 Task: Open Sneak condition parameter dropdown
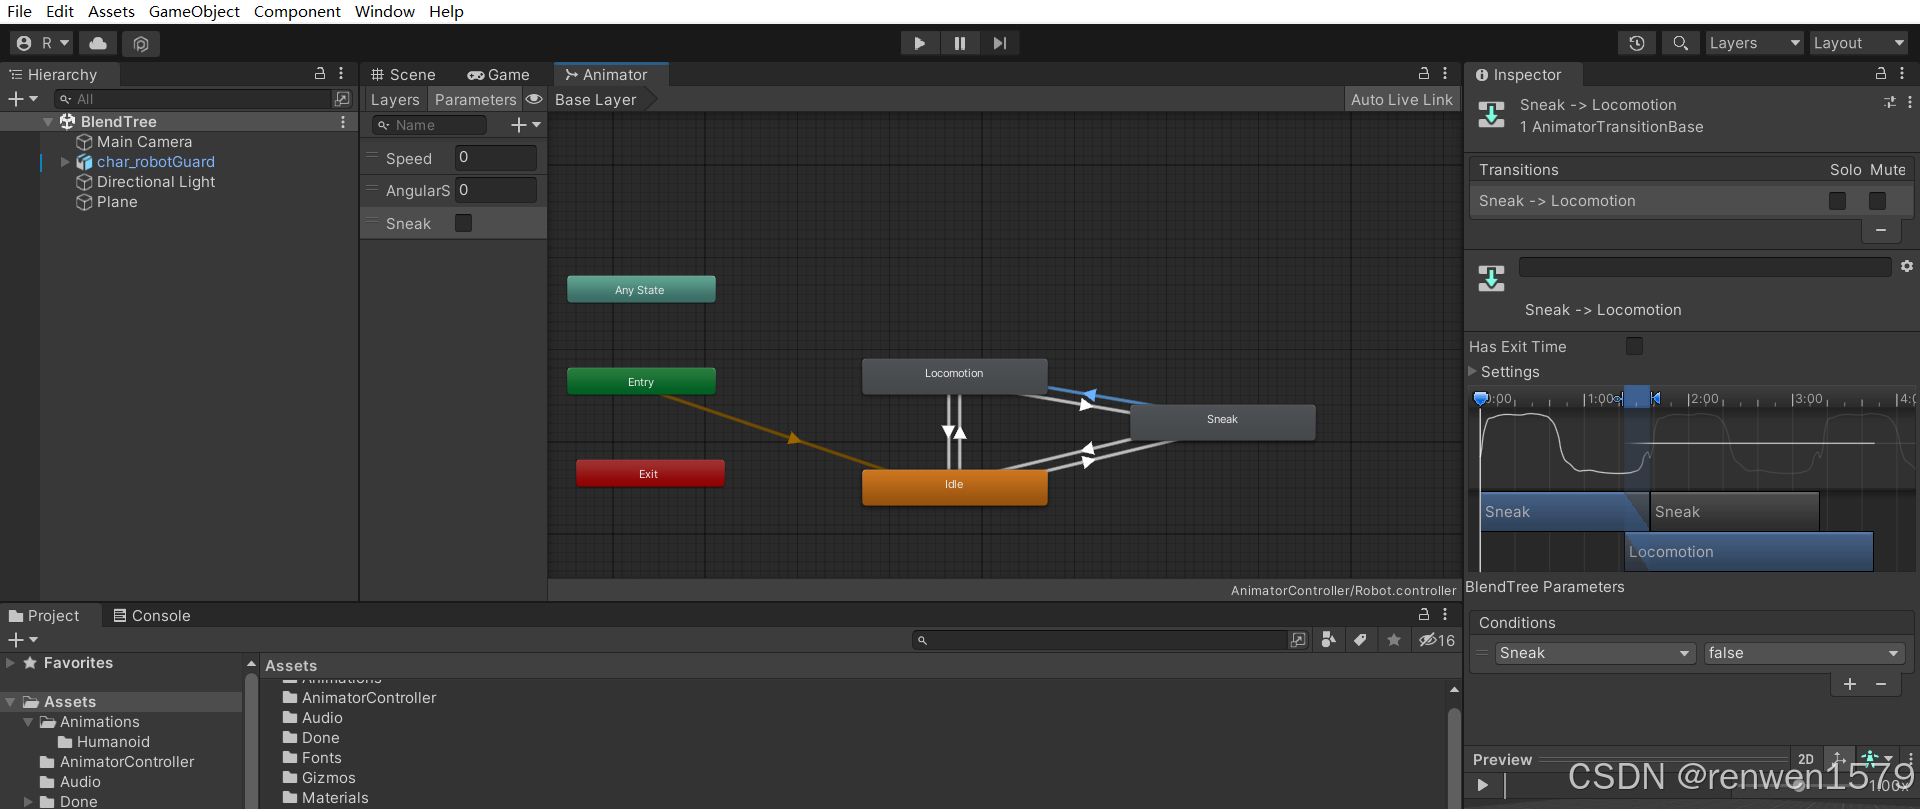click(x=1596, y=653)
